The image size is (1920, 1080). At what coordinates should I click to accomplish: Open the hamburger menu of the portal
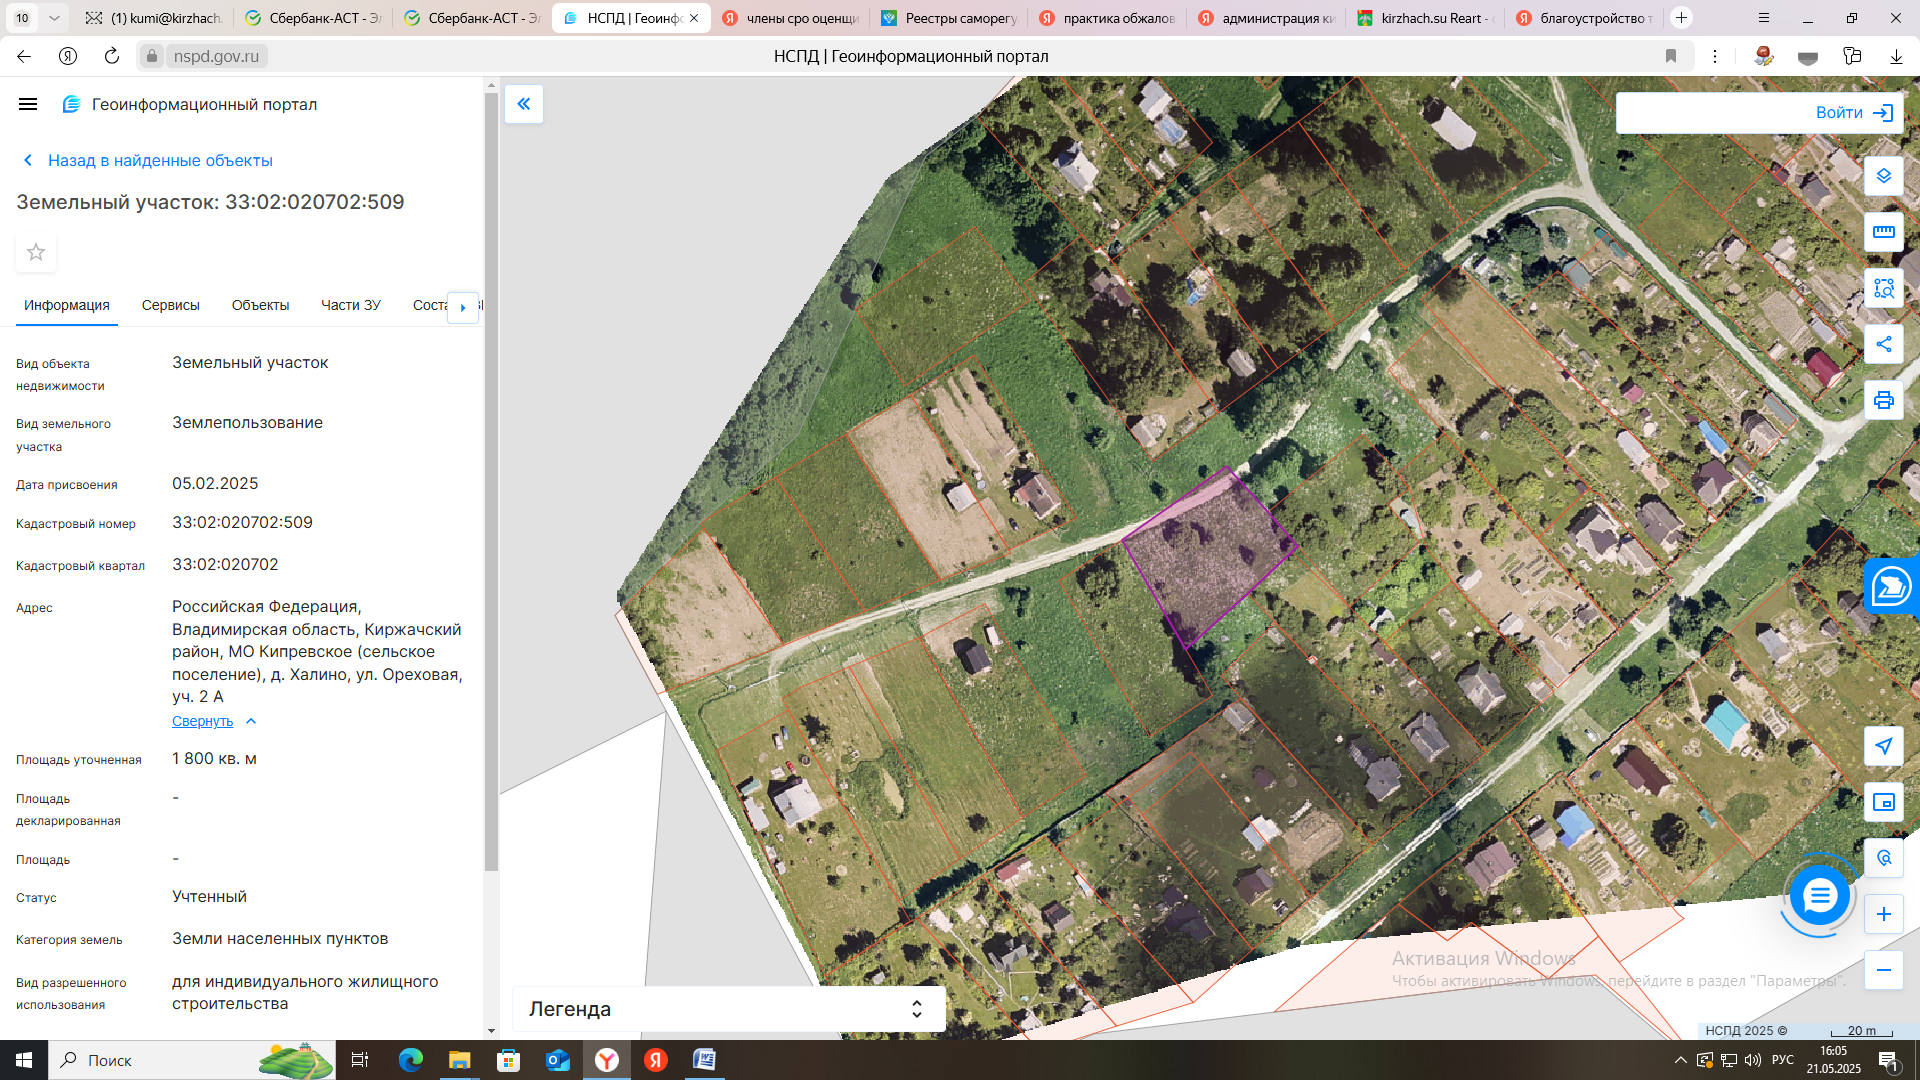point(28,104)
